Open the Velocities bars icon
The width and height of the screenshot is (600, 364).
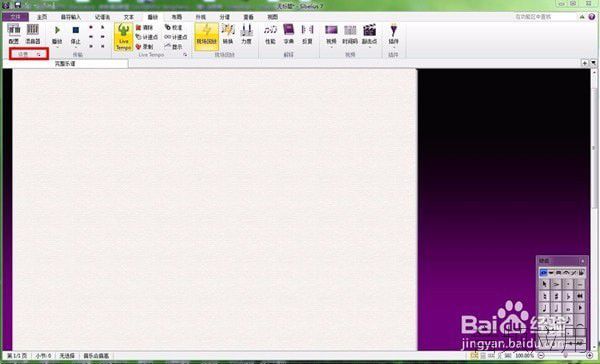[x=246, y=34]
